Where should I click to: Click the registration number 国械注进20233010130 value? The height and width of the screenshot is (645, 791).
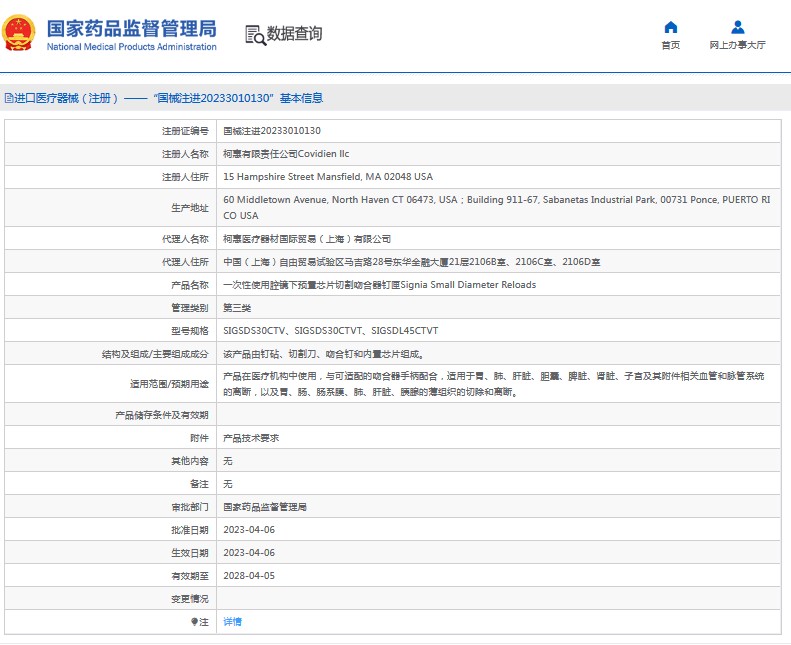click(271, 131)
